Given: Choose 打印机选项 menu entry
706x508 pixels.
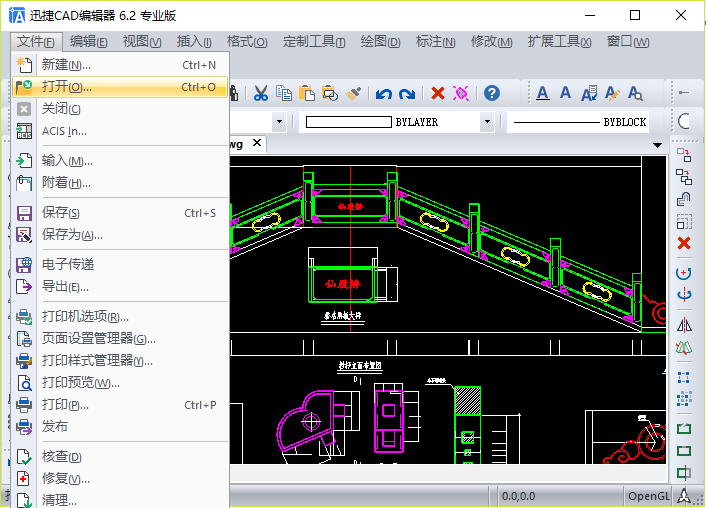Looking at the screenshot, I should [121, 316].
